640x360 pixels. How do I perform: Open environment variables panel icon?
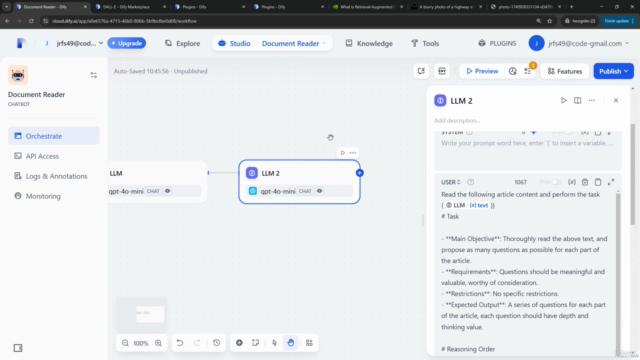click(442, 71)
